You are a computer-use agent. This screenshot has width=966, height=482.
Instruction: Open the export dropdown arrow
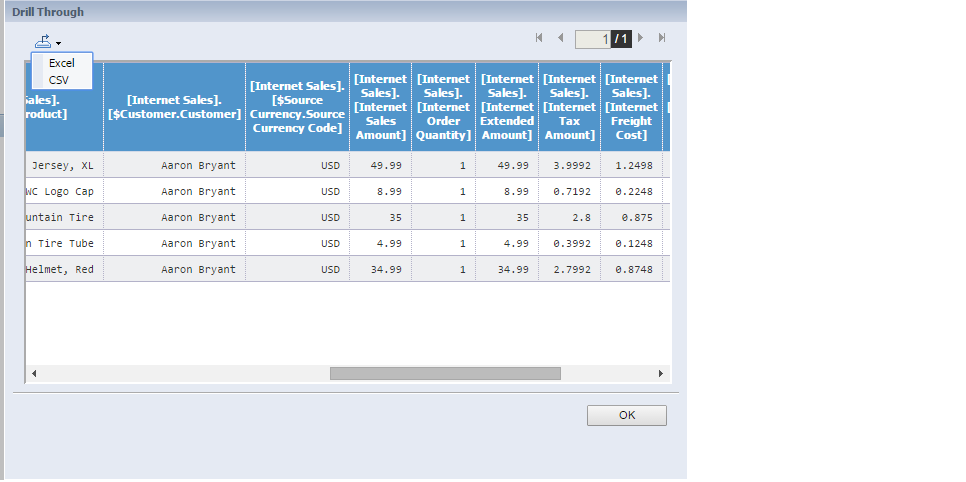(x=59, y=44)
